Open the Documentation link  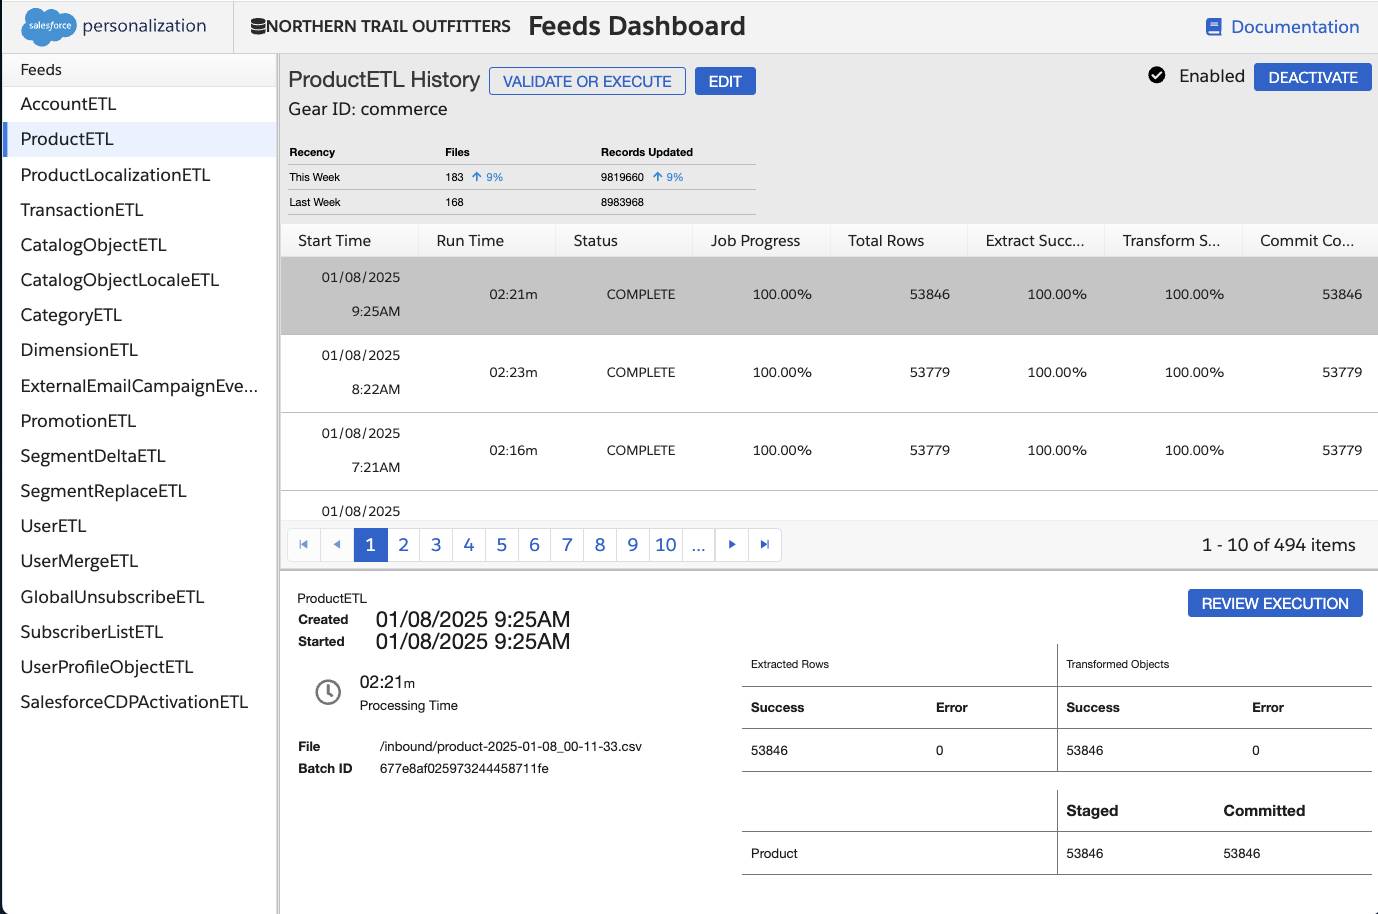(1295, 27)
